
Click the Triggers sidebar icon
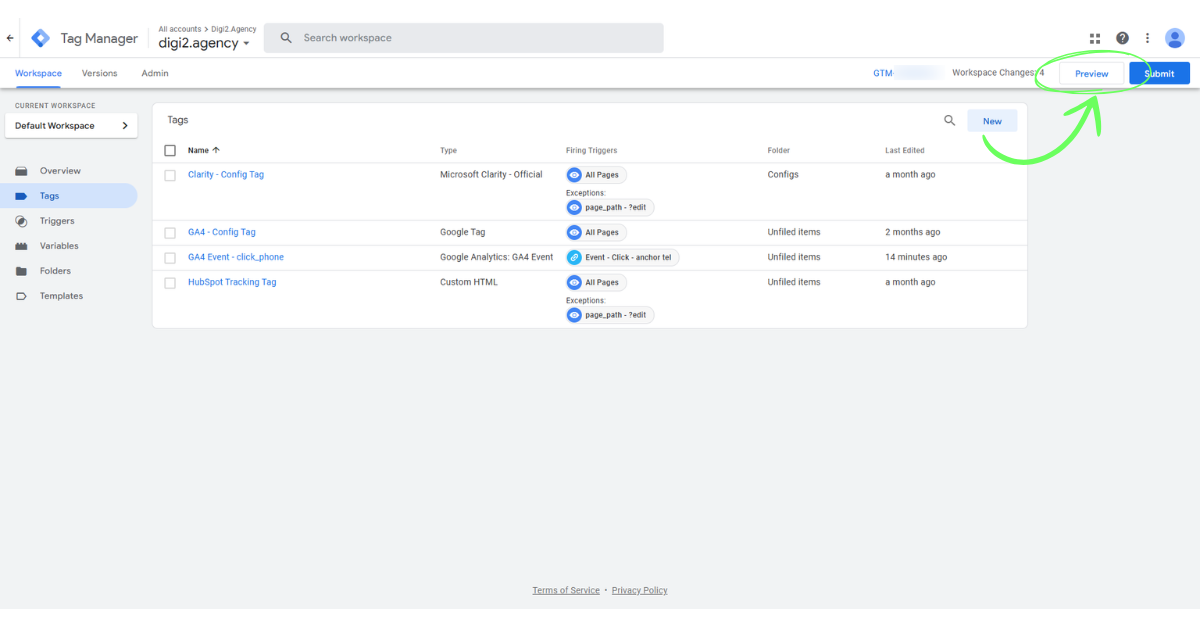click(21, 221)
